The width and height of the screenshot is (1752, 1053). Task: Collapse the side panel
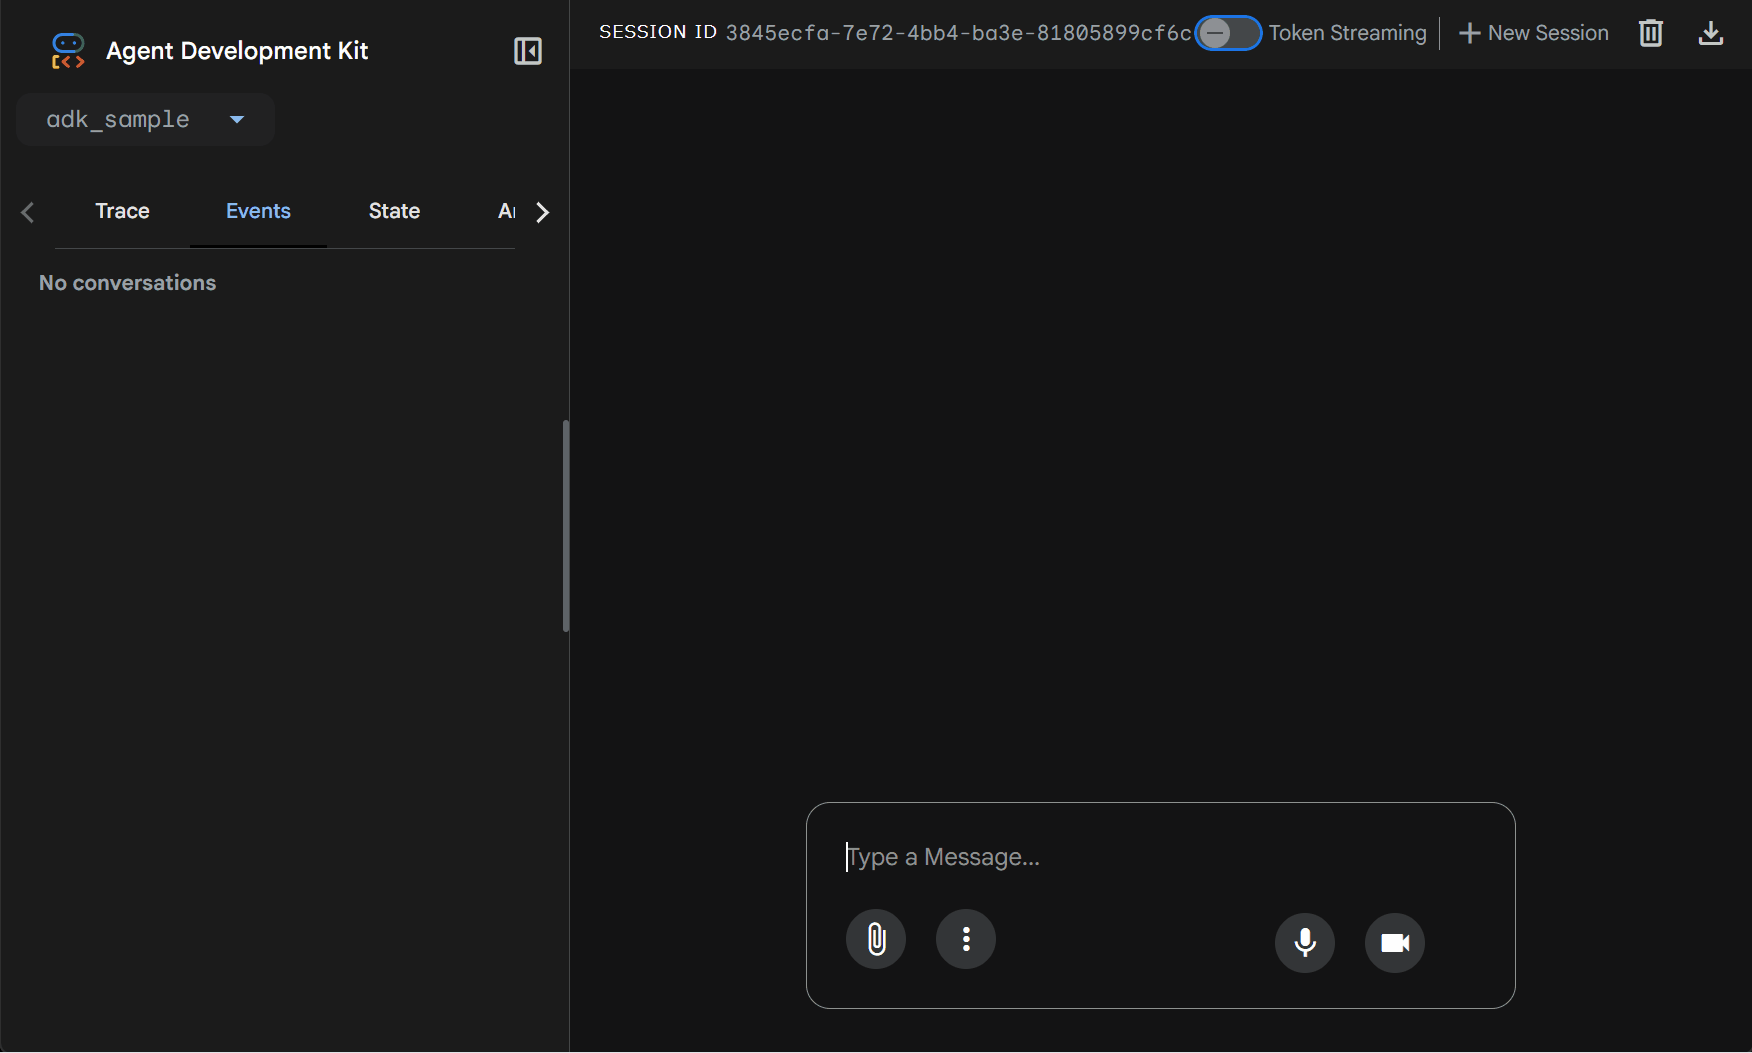tap(527, 51)
